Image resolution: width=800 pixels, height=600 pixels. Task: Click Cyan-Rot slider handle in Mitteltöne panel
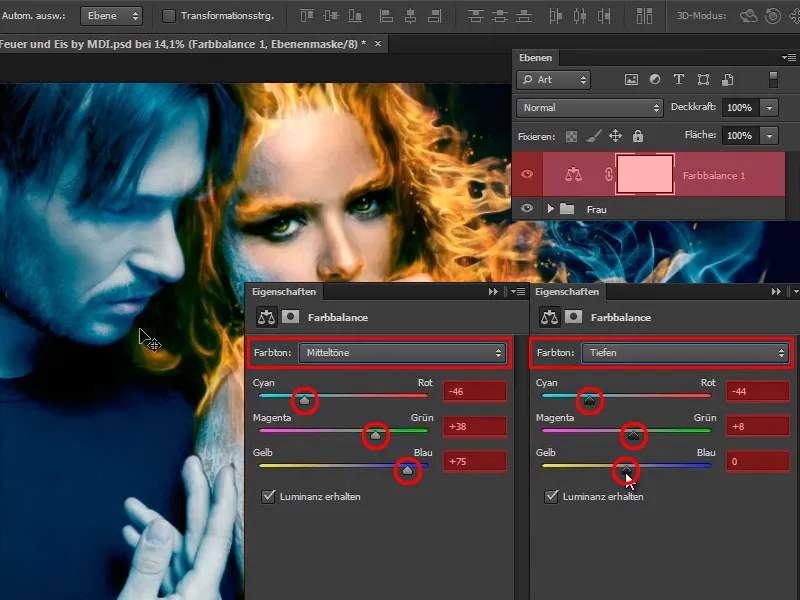(304, 400)
